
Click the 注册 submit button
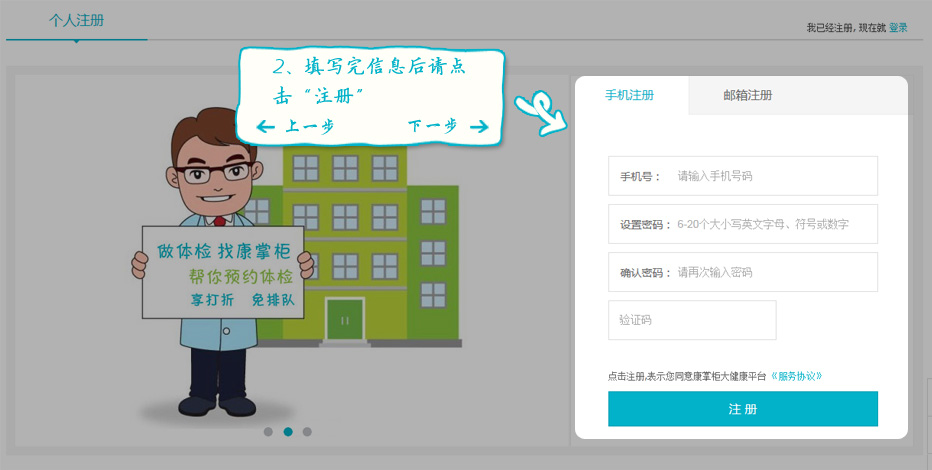[x=742, y=409]
